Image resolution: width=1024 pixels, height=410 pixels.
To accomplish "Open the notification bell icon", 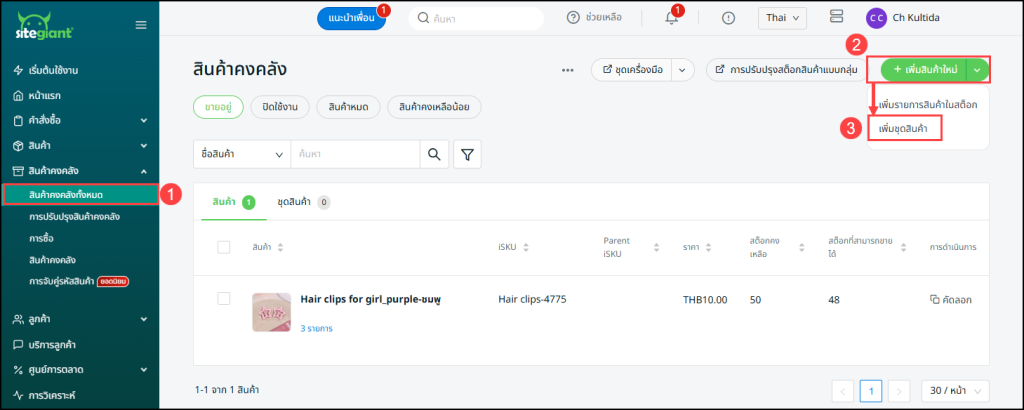I will click(672, 18).
